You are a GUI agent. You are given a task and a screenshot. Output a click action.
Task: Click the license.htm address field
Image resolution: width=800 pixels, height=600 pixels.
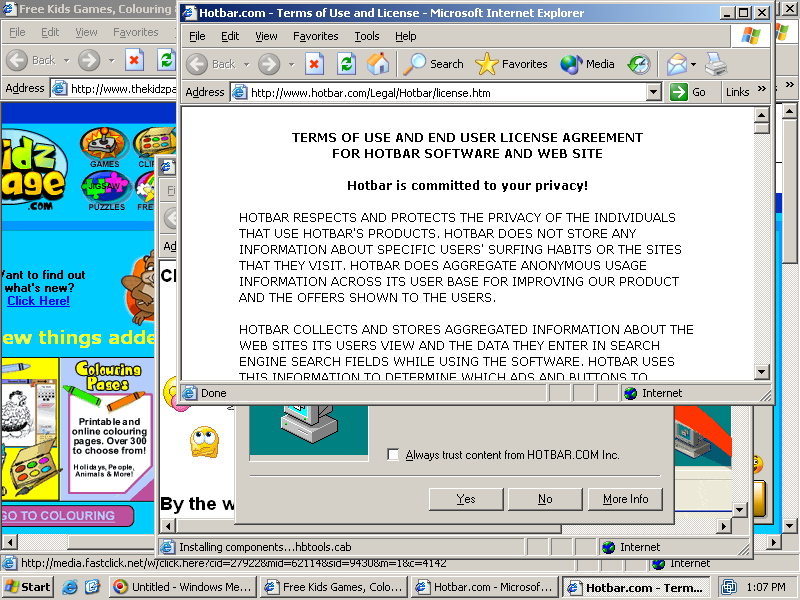pyautogui.click(x=439, y=92)
